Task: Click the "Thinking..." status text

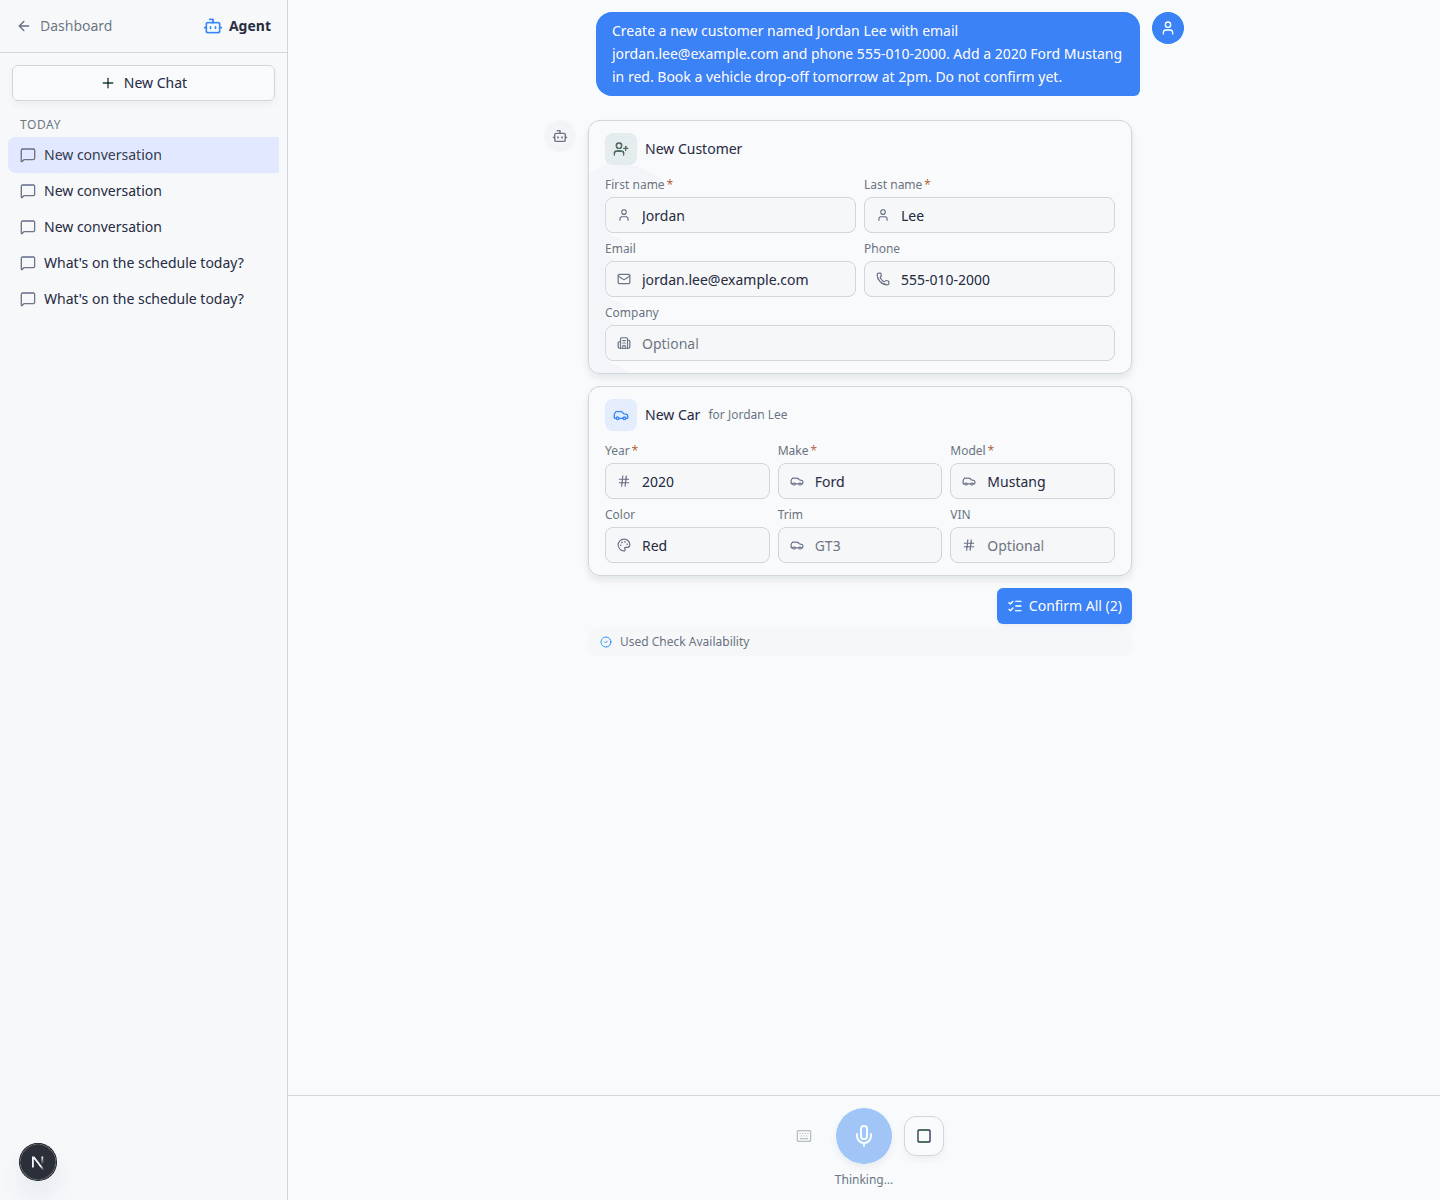Action: tap(864, 1180)
